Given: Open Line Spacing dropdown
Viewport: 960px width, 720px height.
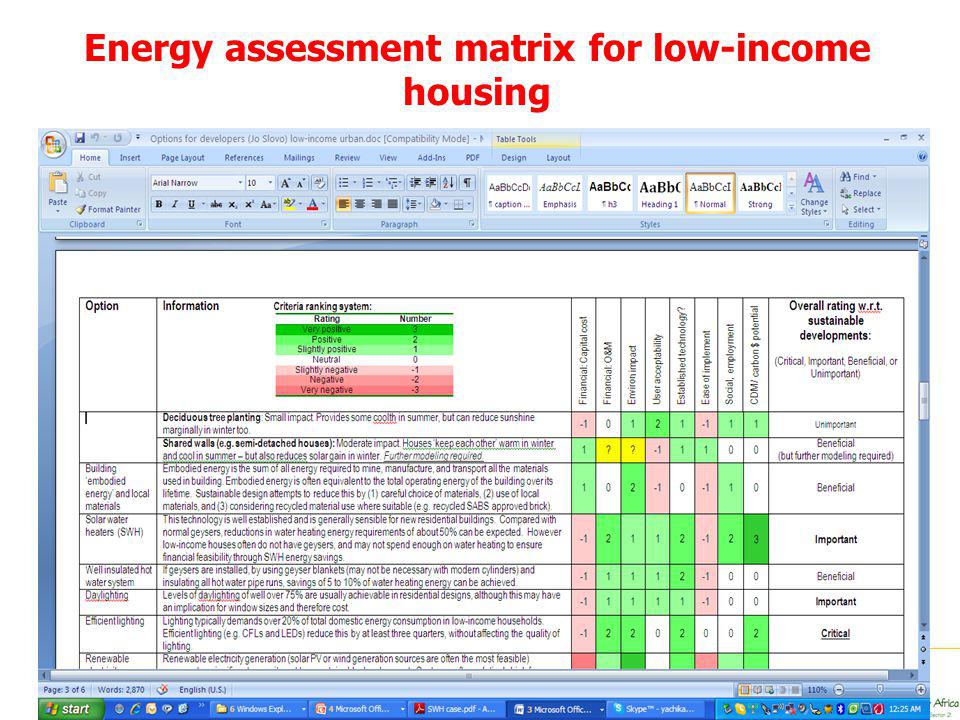Looking at the screenshot, I should 414,204.
